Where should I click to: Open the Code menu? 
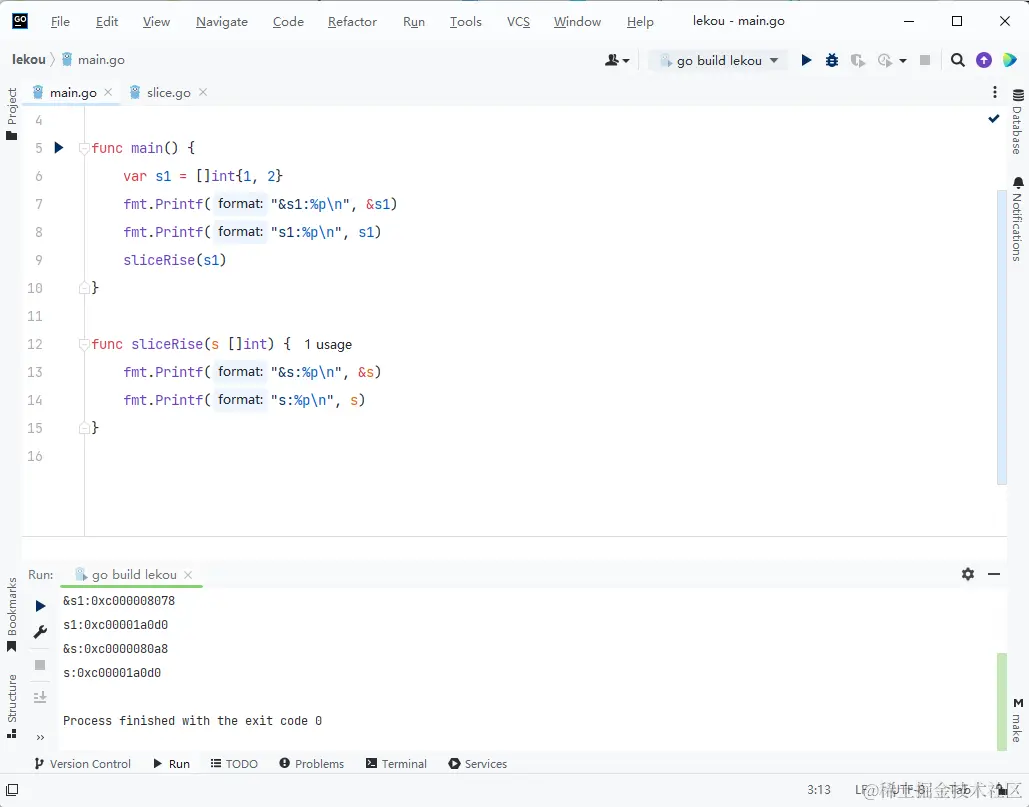[288, 22]
